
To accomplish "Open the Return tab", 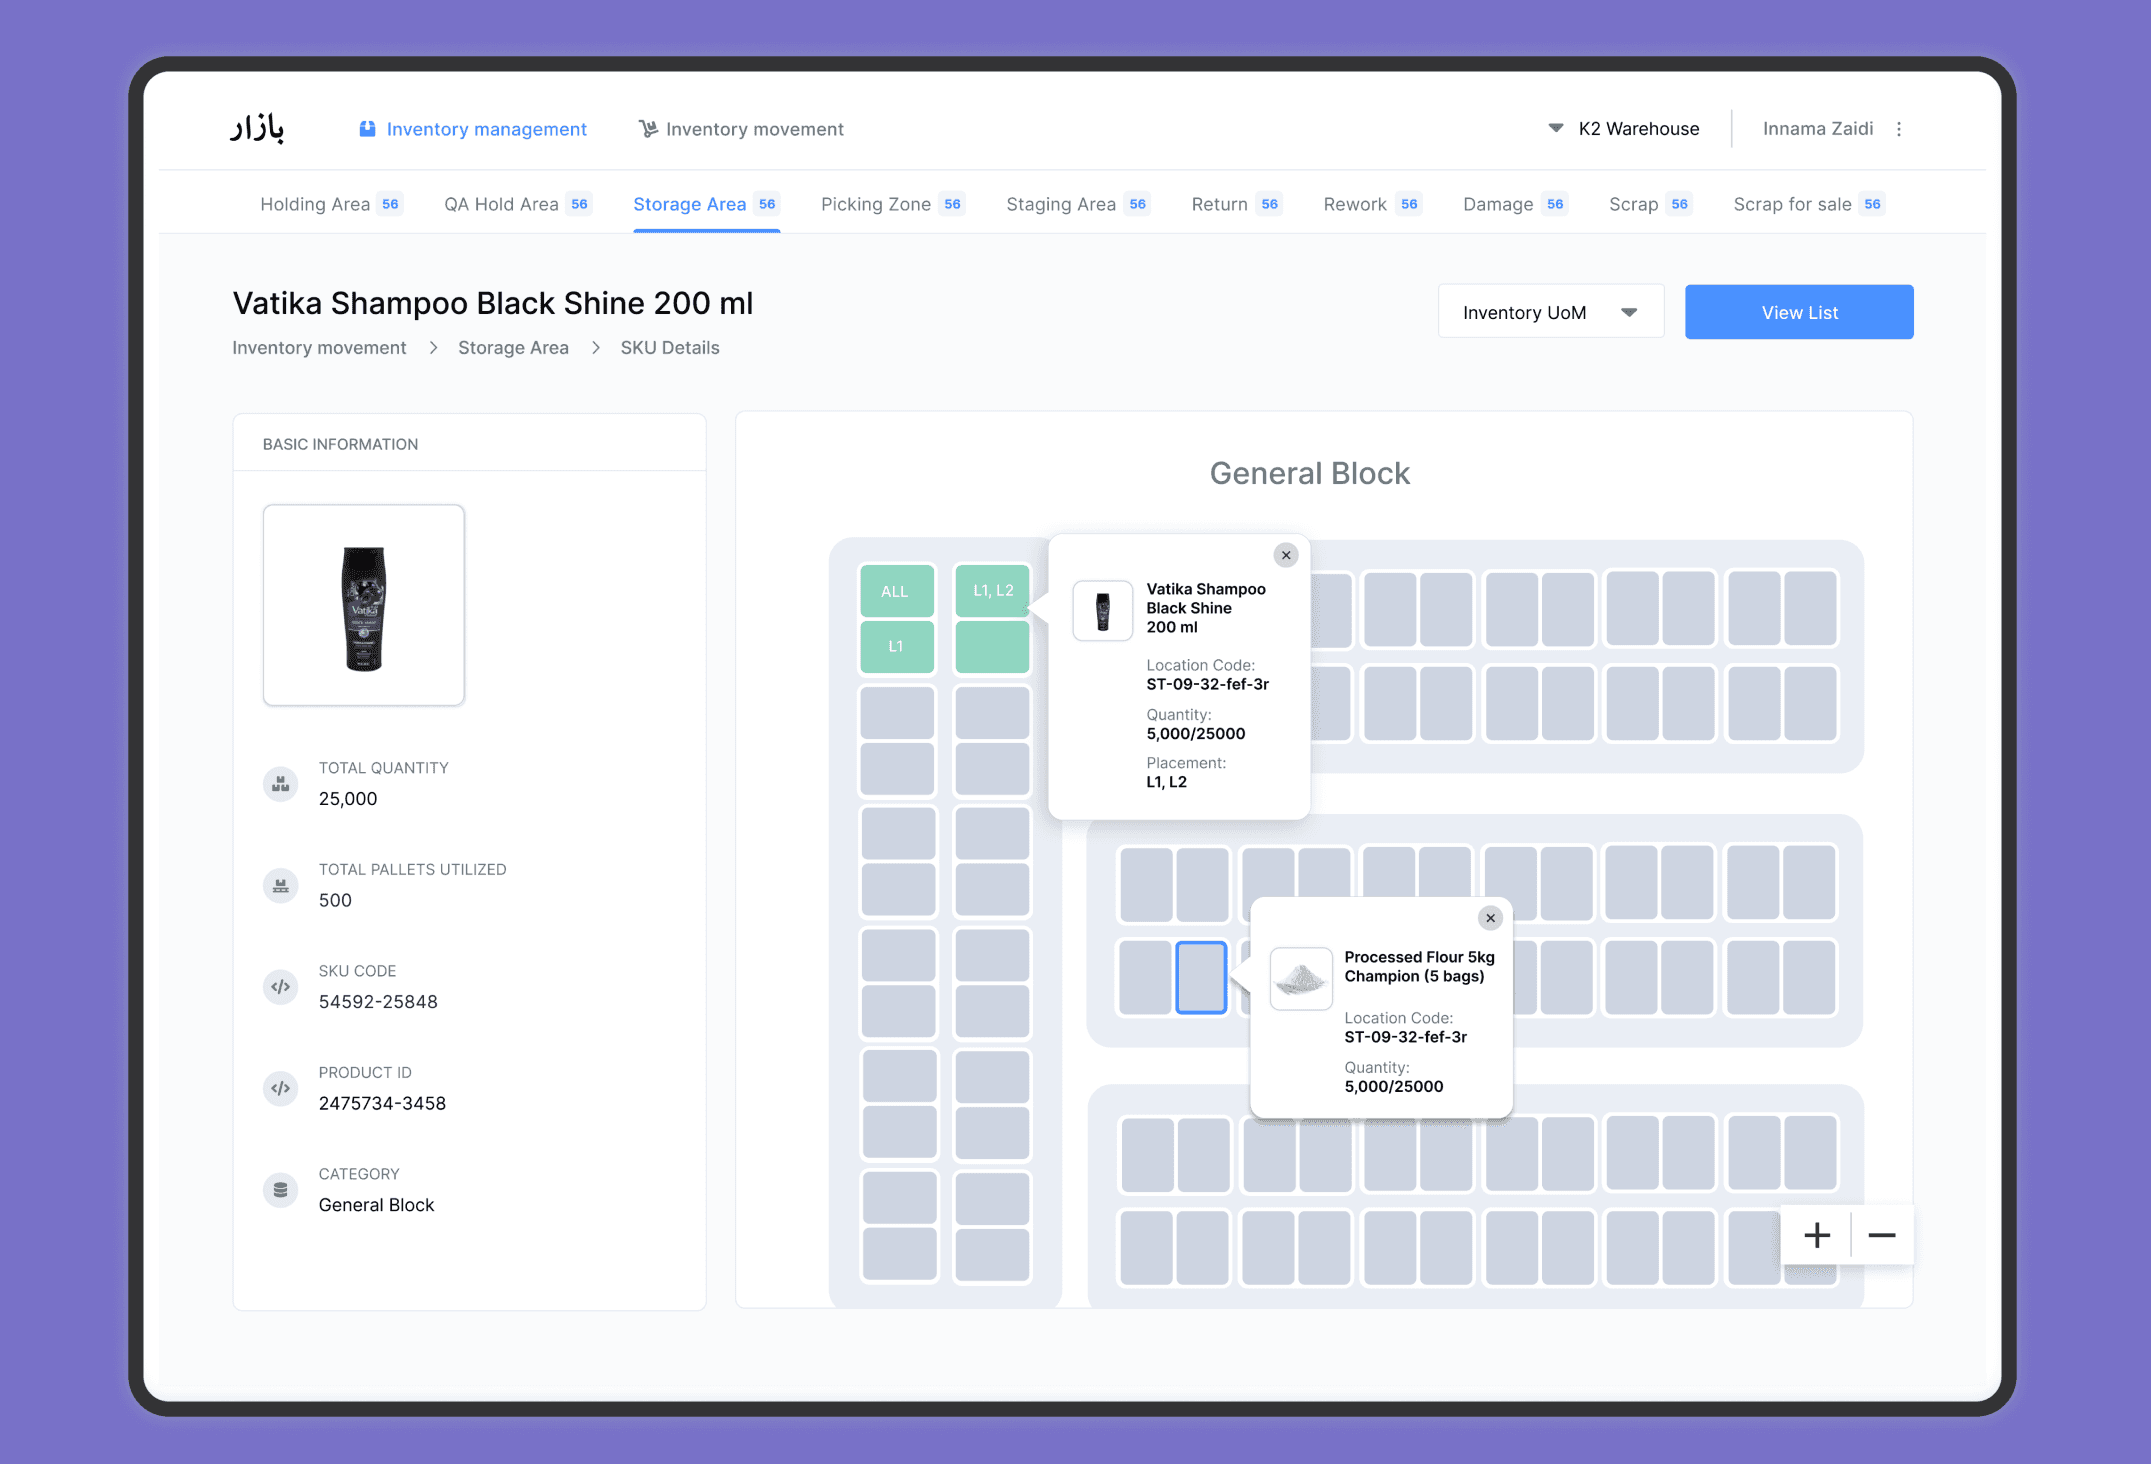I will pyautogui.click(x=1237, y=204).
